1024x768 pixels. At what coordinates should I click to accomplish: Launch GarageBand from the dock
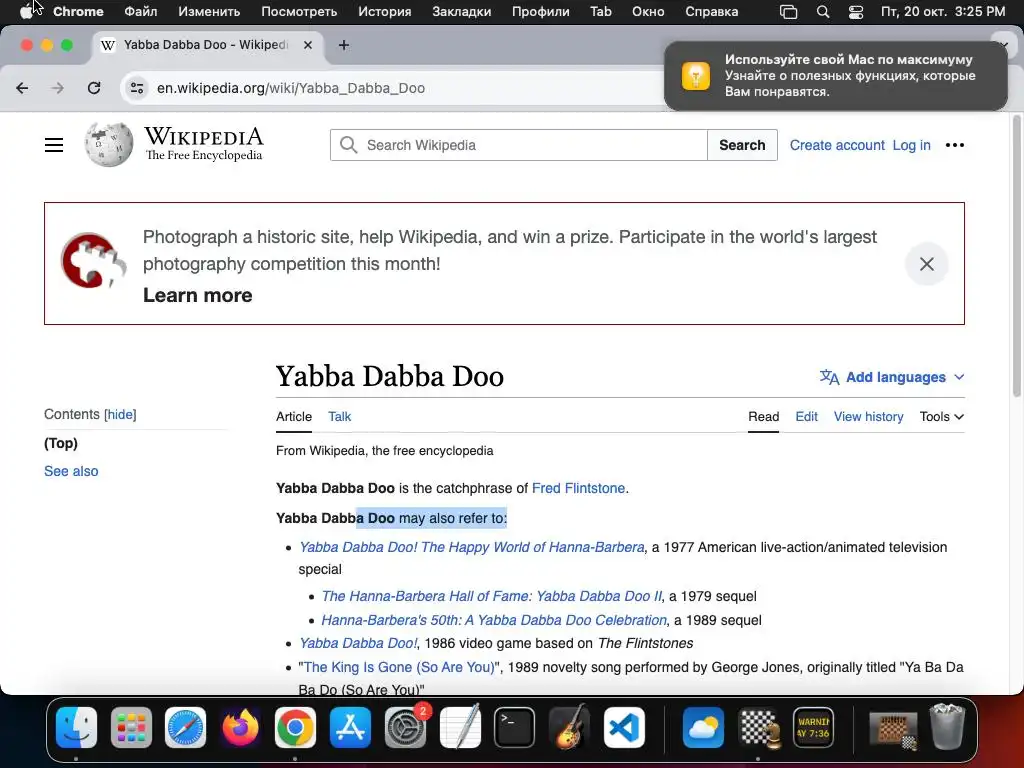coord(569,728)
